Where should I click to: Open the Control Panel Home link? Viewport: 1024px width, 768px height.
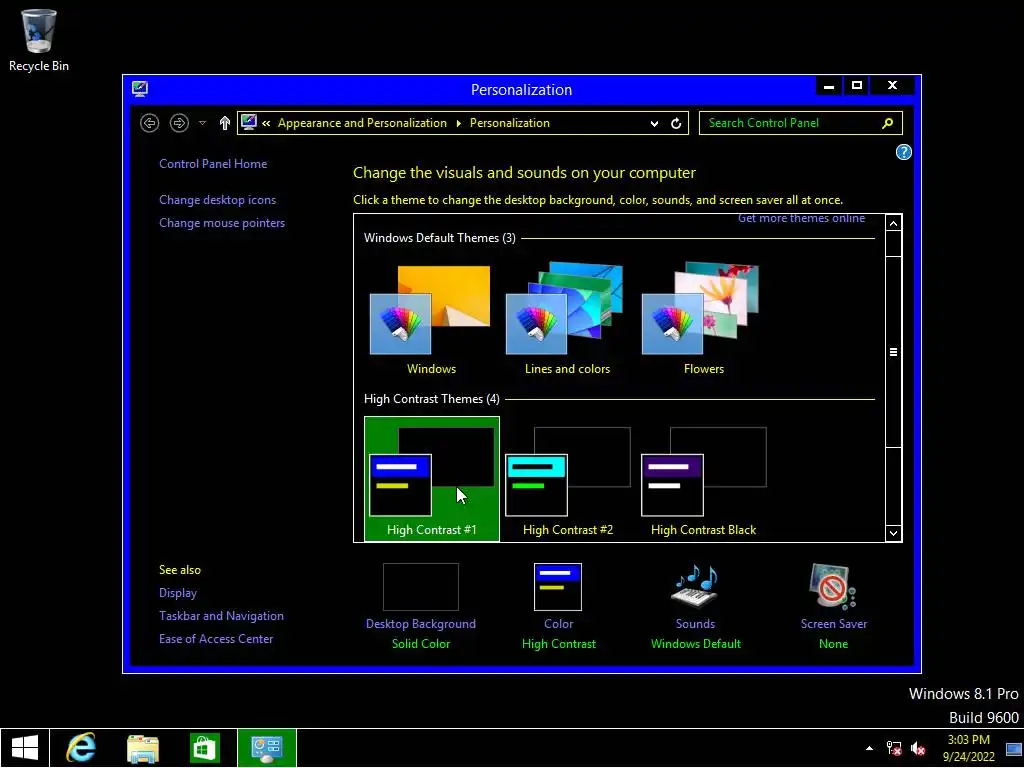(x=213, y=164)
